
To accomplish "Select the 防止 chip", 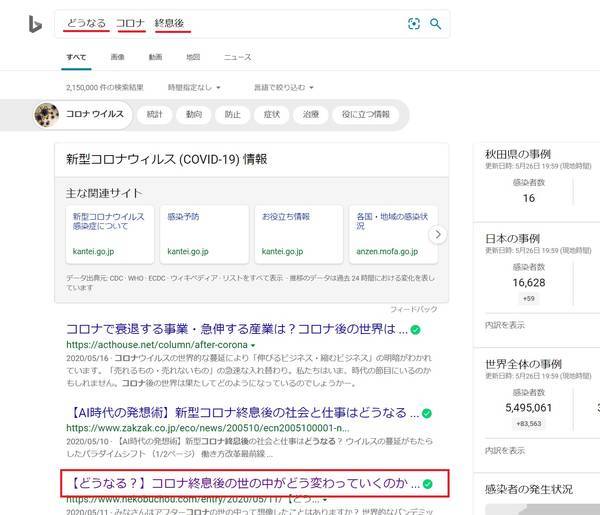I will click(232, 114).
